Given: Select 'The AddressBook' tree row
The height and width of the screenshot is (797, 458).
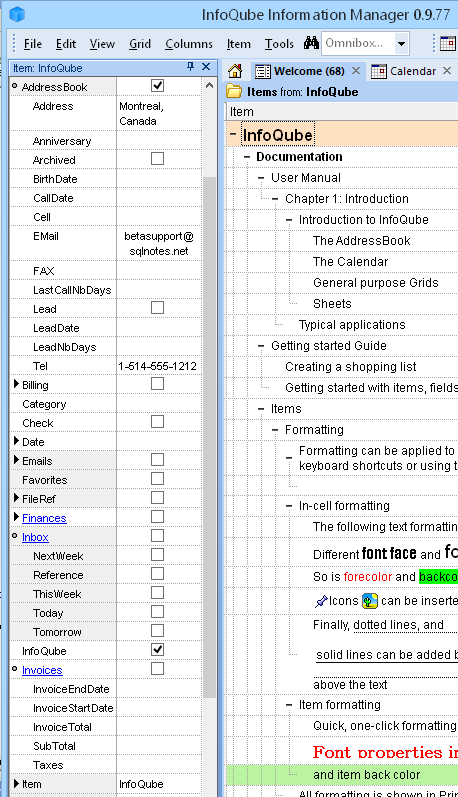Looking at the screenshot, I should click(x=361, y=241).
